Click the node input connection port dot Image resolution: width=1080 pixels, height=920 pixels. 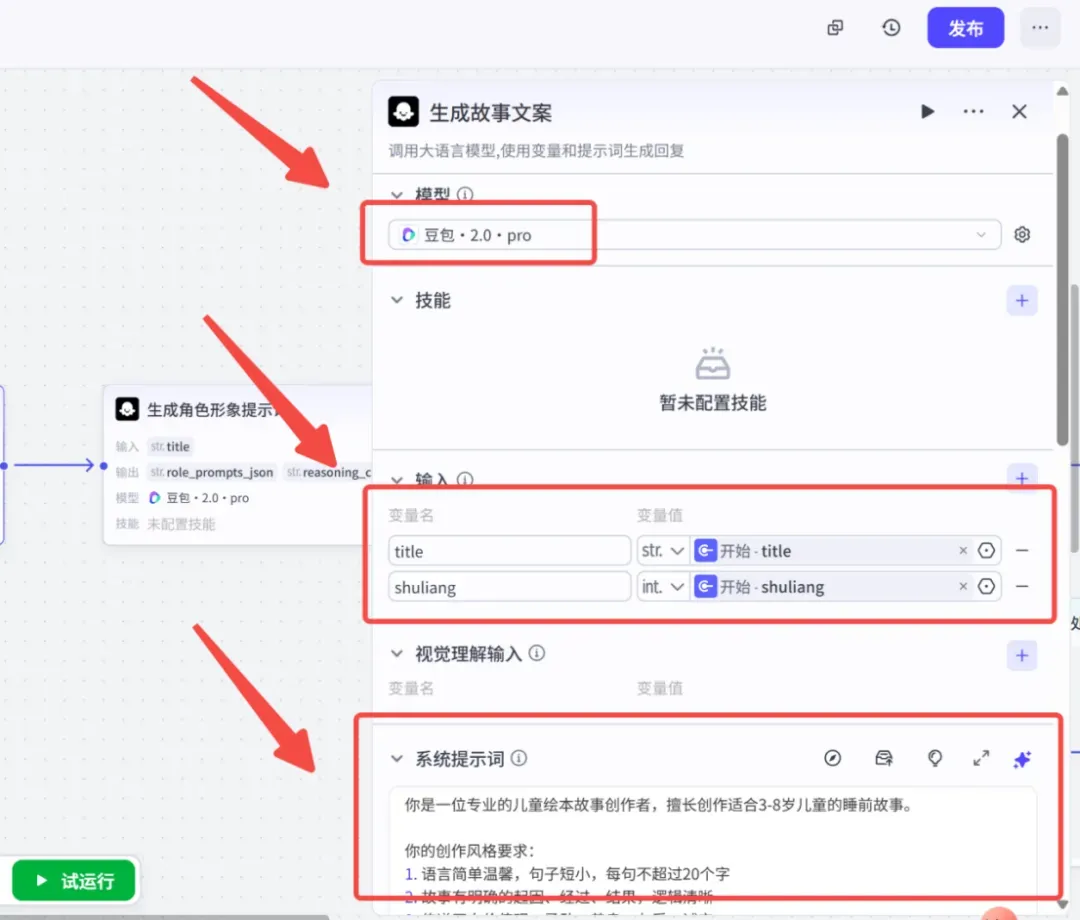[x=103, y=466]
